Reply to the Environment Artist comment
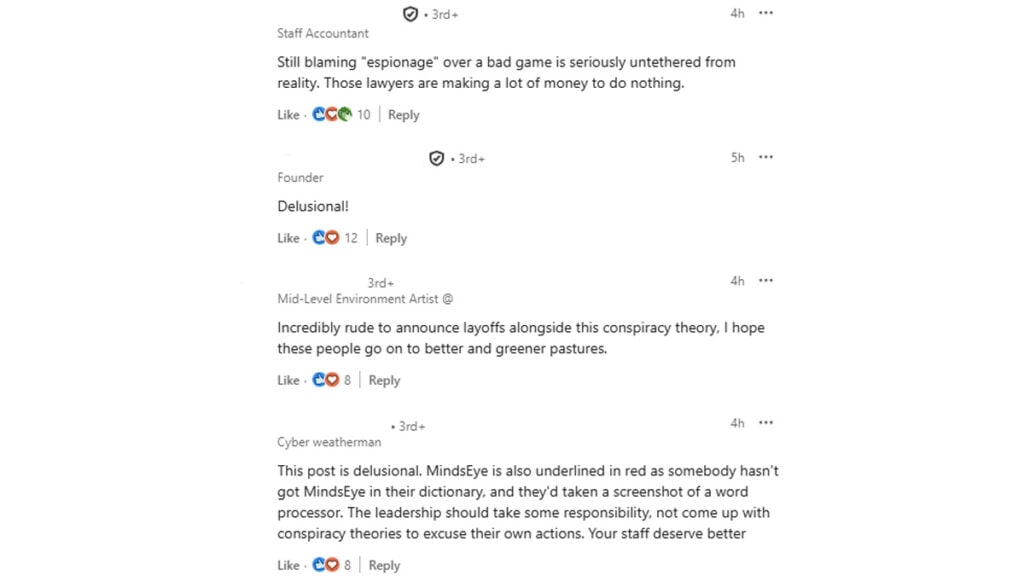Image resolution: width=1024 pixels, height=576 pixels. point(384,380)
